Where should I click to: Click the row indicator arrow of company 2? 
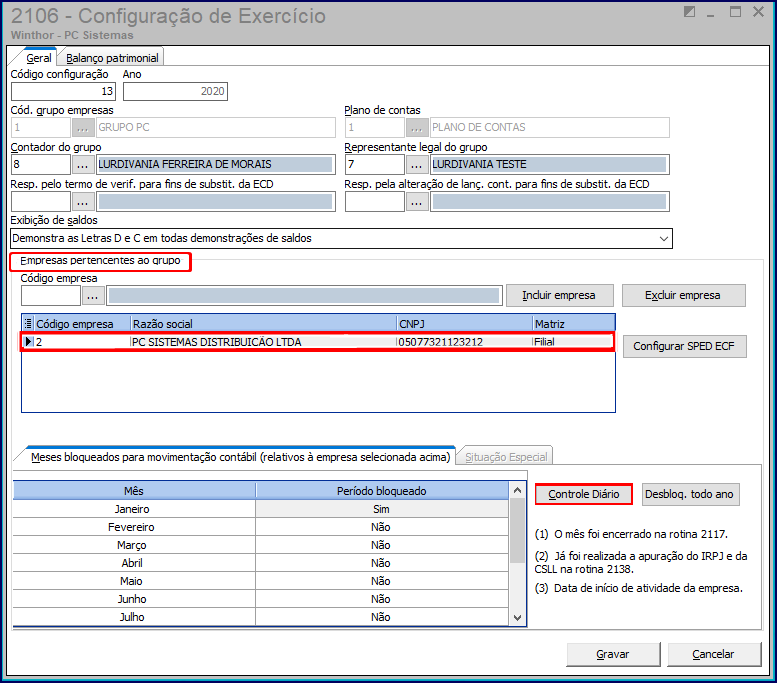(x=28, y=342)
